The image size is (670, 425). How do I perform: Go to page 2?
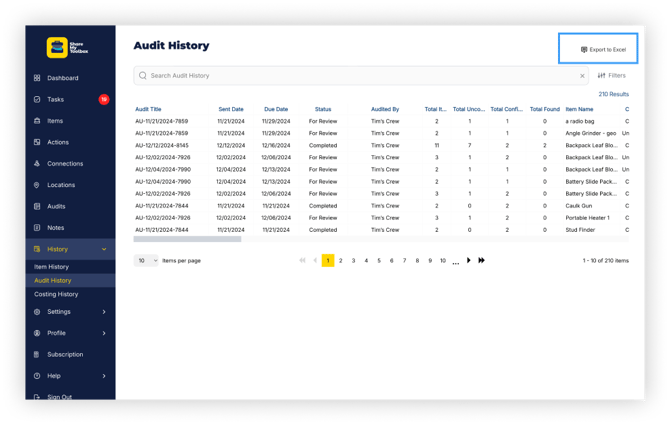pos(341,261)
